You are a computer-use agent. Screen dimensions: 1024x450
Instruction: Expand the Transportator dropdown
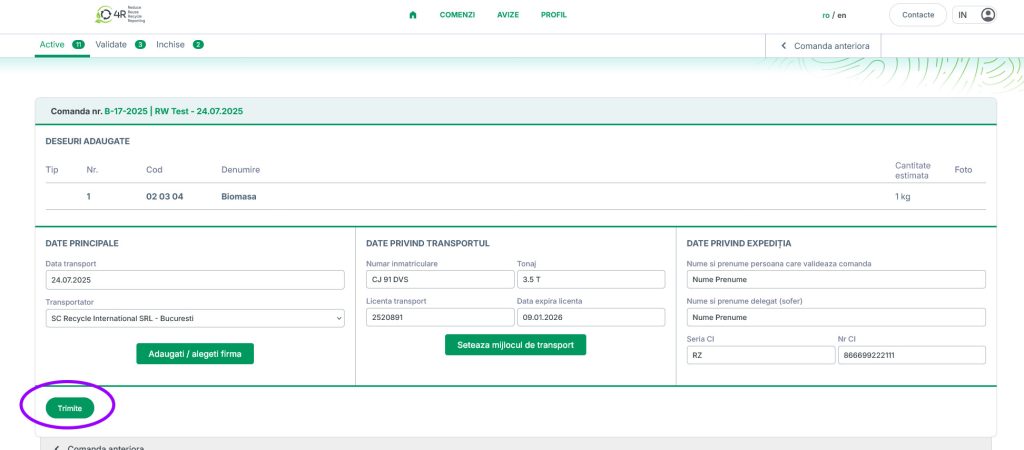click(x=195, y=318)
